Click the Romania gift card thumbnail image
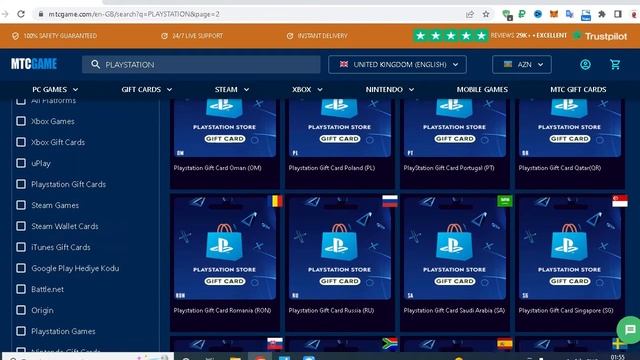This screenshot has height=360, width=640. click(x=225, y=248)
